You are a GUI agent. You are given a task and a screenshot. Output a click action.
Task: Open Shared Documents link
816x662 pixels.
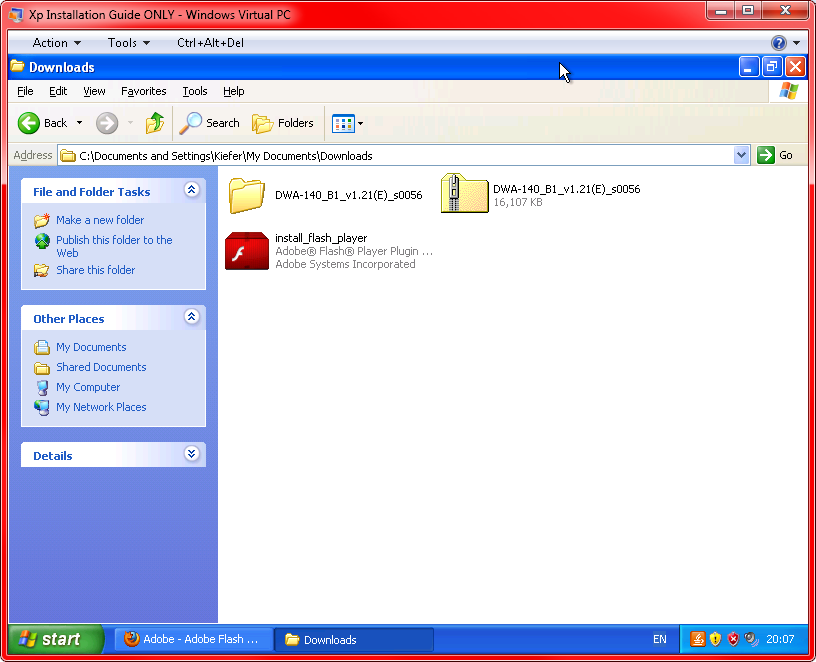(x=101, y=367)
